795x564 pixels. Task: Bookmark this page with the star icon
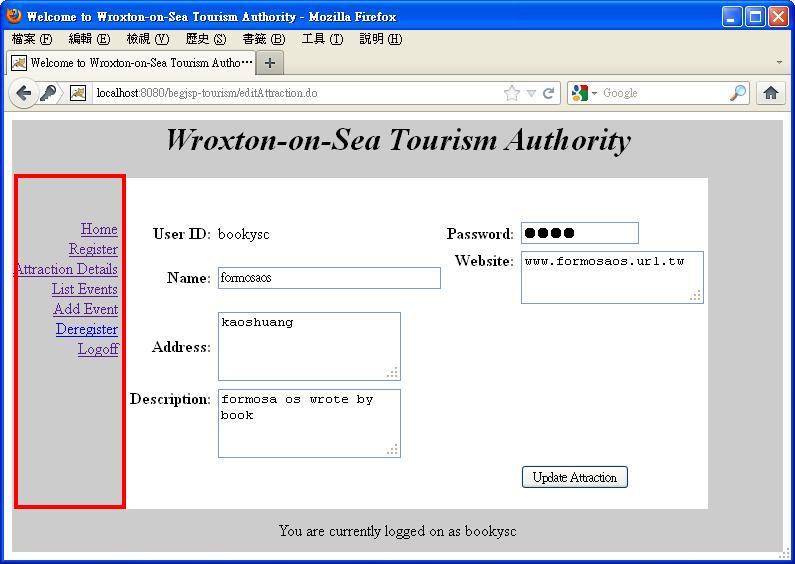[x=512, y=93]
